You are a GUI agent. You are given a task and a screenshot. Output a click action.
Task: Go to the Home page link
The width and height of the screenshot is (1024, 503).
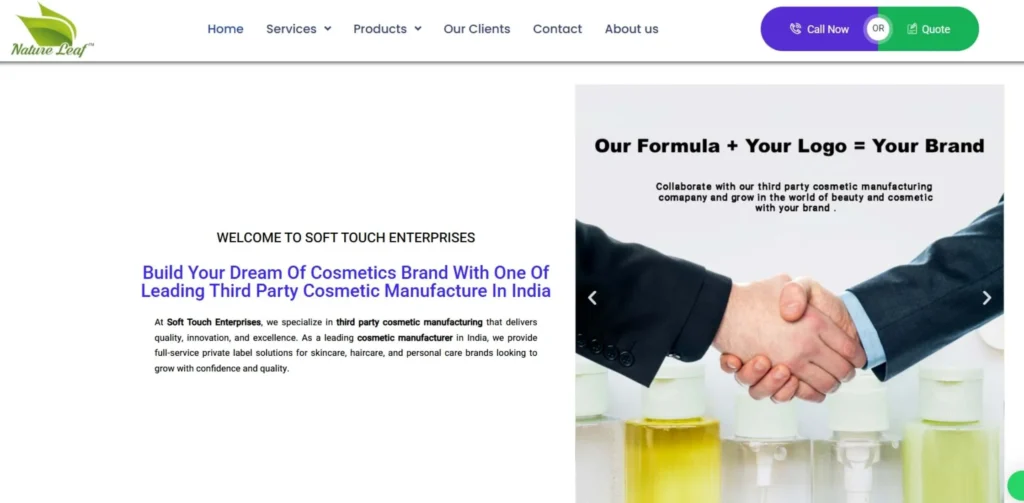pos(225,29)
